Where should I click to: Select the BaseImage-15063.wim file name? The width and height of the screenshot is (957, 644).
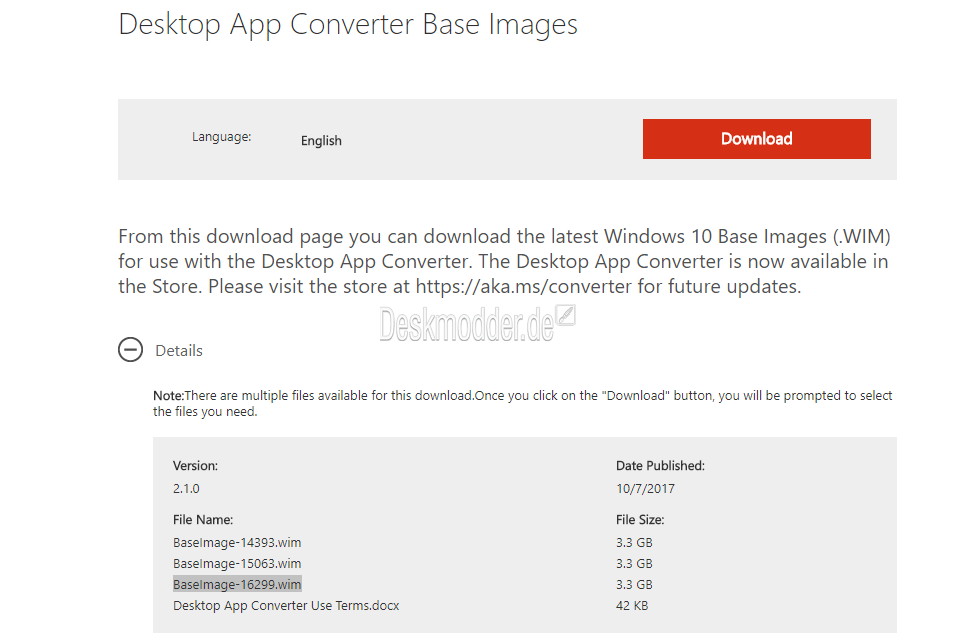237,563
